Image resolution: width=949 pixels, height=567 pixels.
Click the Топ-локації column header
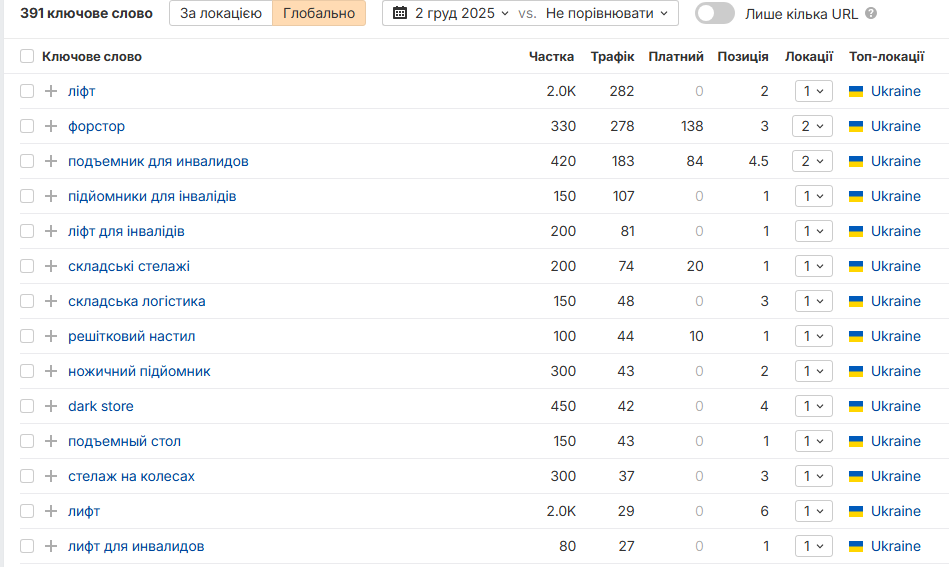point(887,56)
